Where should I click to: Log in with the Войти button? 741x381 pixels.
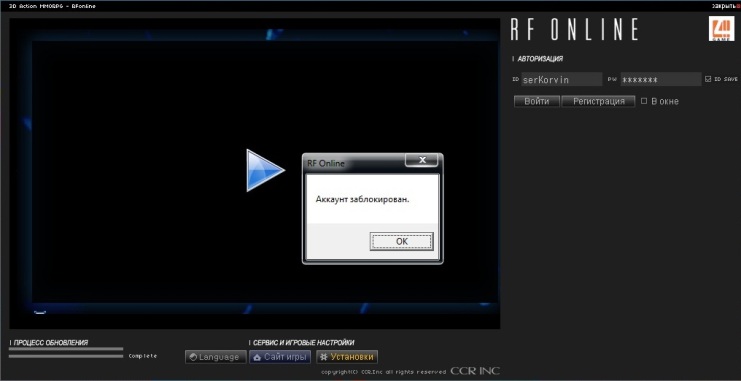(x=537, y=101)
